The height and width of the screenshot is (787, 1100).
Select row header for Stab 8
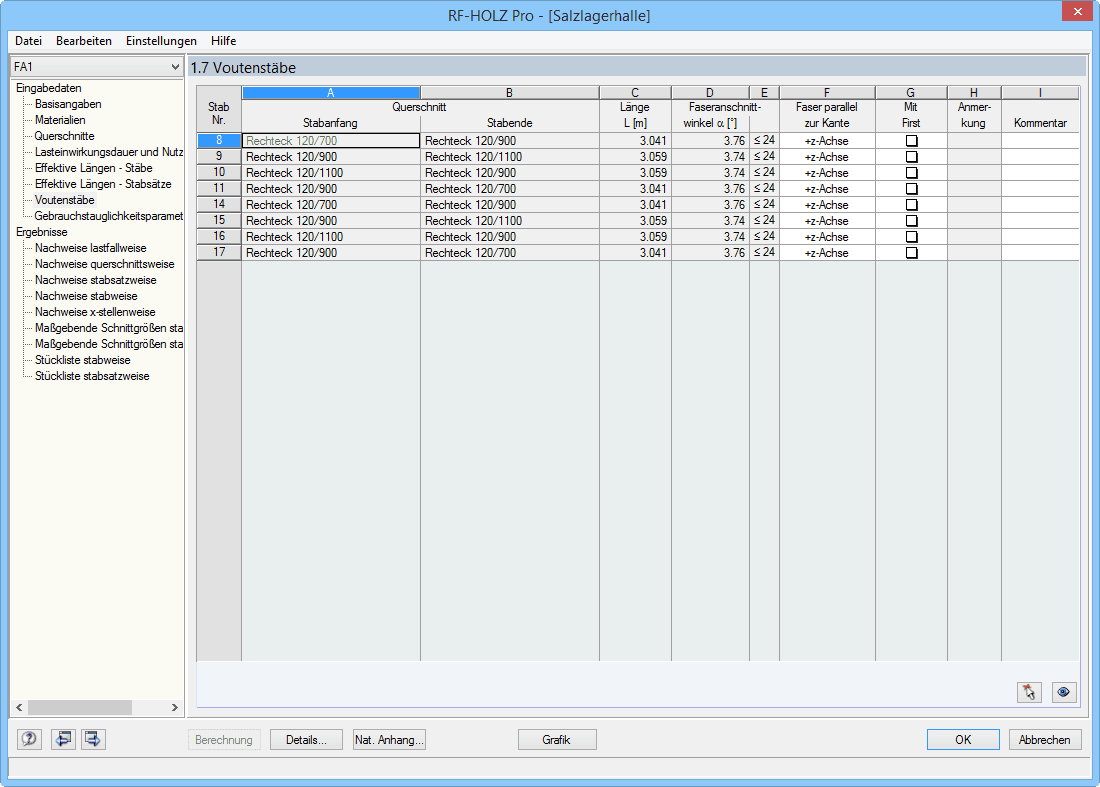219,141
